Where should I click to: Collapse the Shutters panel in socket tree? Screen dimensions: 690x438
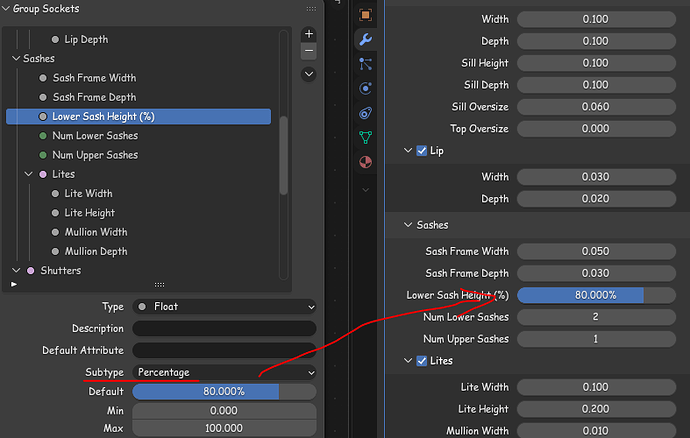coord(16,270)
